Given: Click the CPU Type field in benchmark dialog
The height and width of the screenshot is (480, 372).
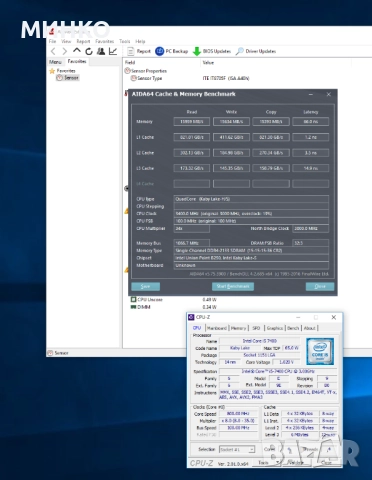Looking at the screenshot, I should 251,199.
